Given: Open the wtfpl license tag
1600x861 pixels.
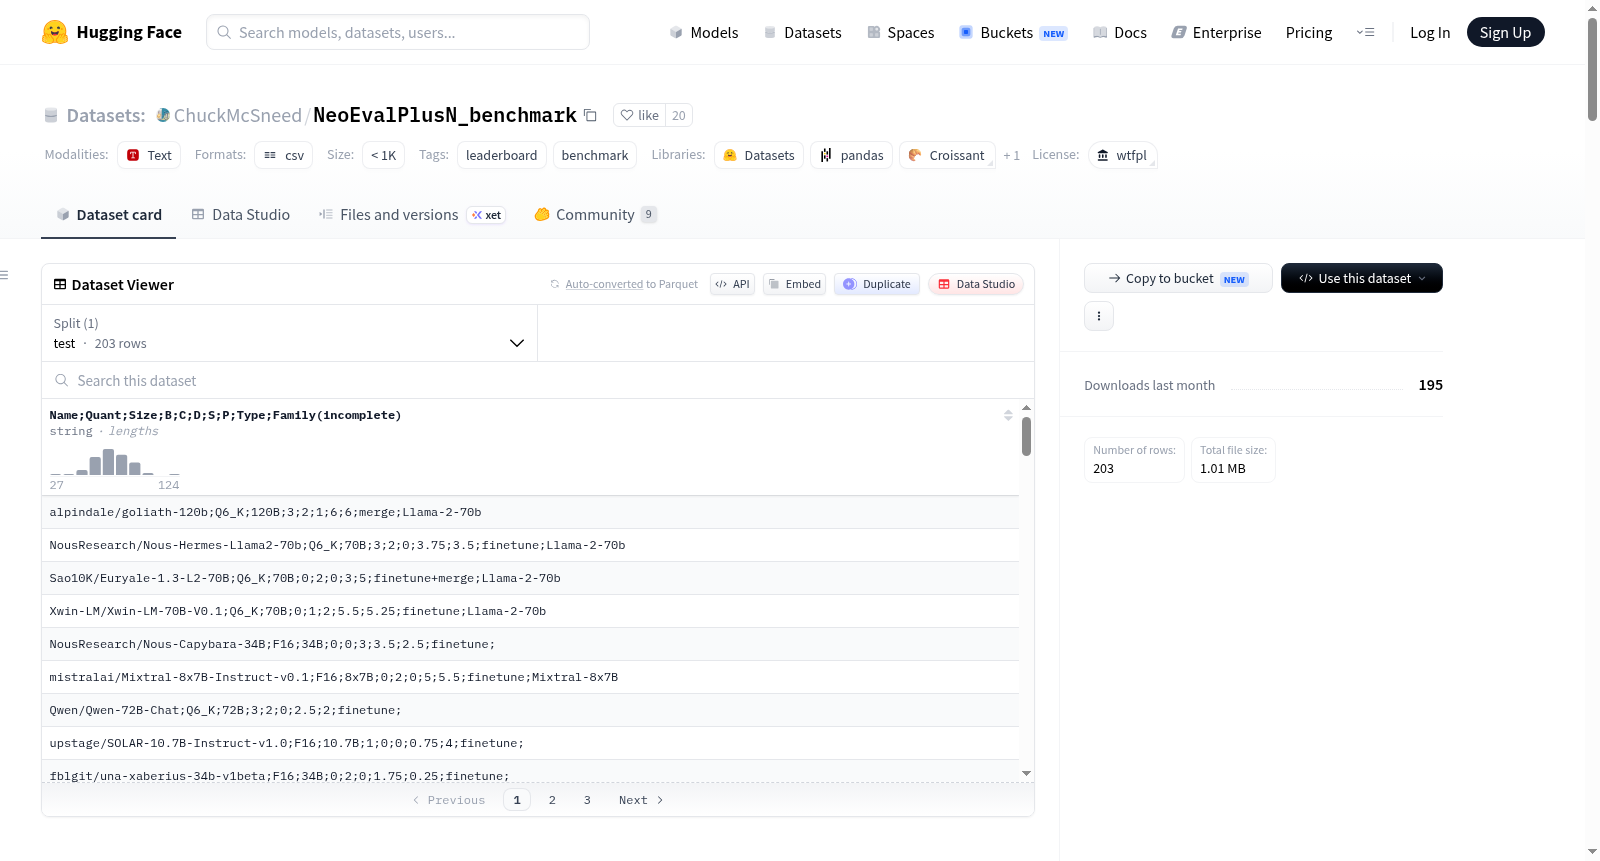Looking at the screenshot, I should click(x=1122, y=155).
